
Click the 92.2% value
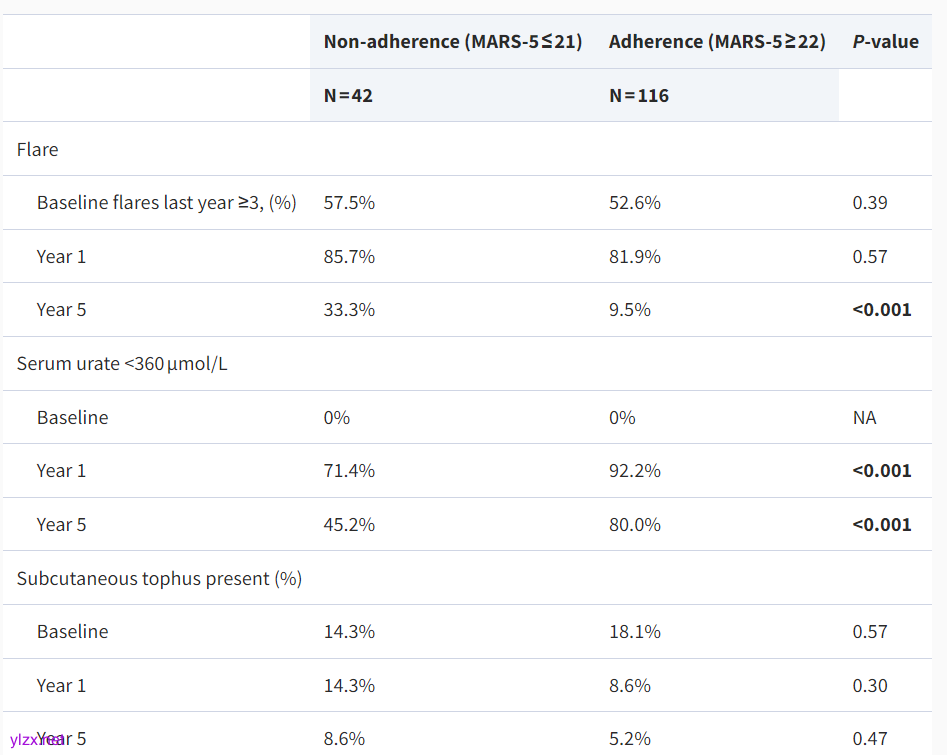(x=635, y=471)
